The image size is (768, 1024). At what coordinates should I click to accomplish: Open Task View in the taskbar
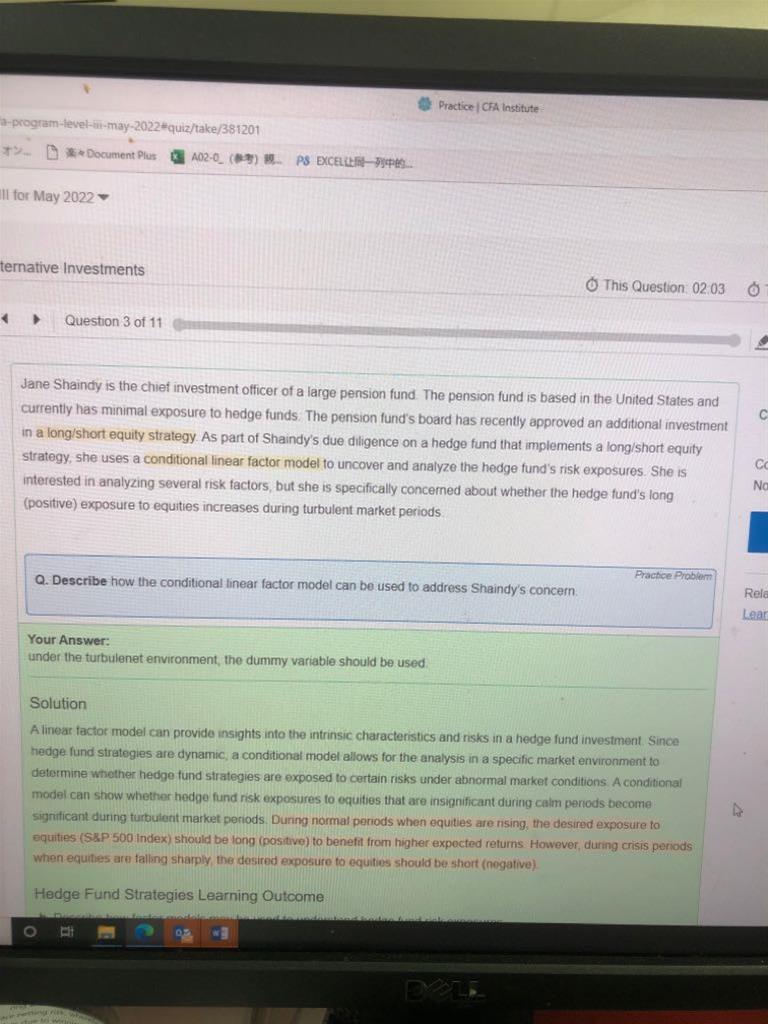pos(67,932)
